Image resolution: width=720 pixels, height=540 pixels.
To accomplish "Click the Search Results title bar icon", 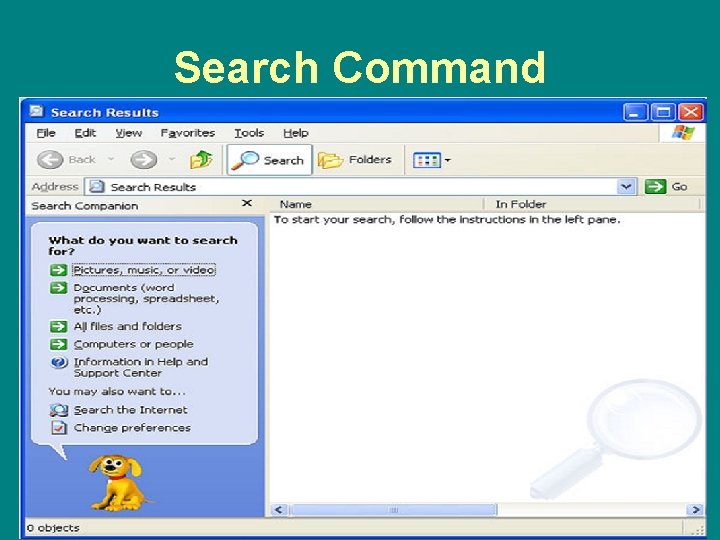I will click(37, 112).
